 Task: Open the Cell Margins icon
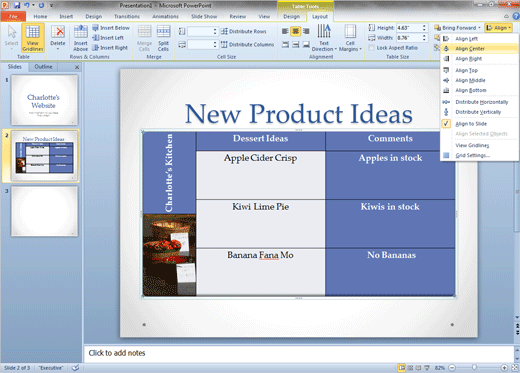350,38
